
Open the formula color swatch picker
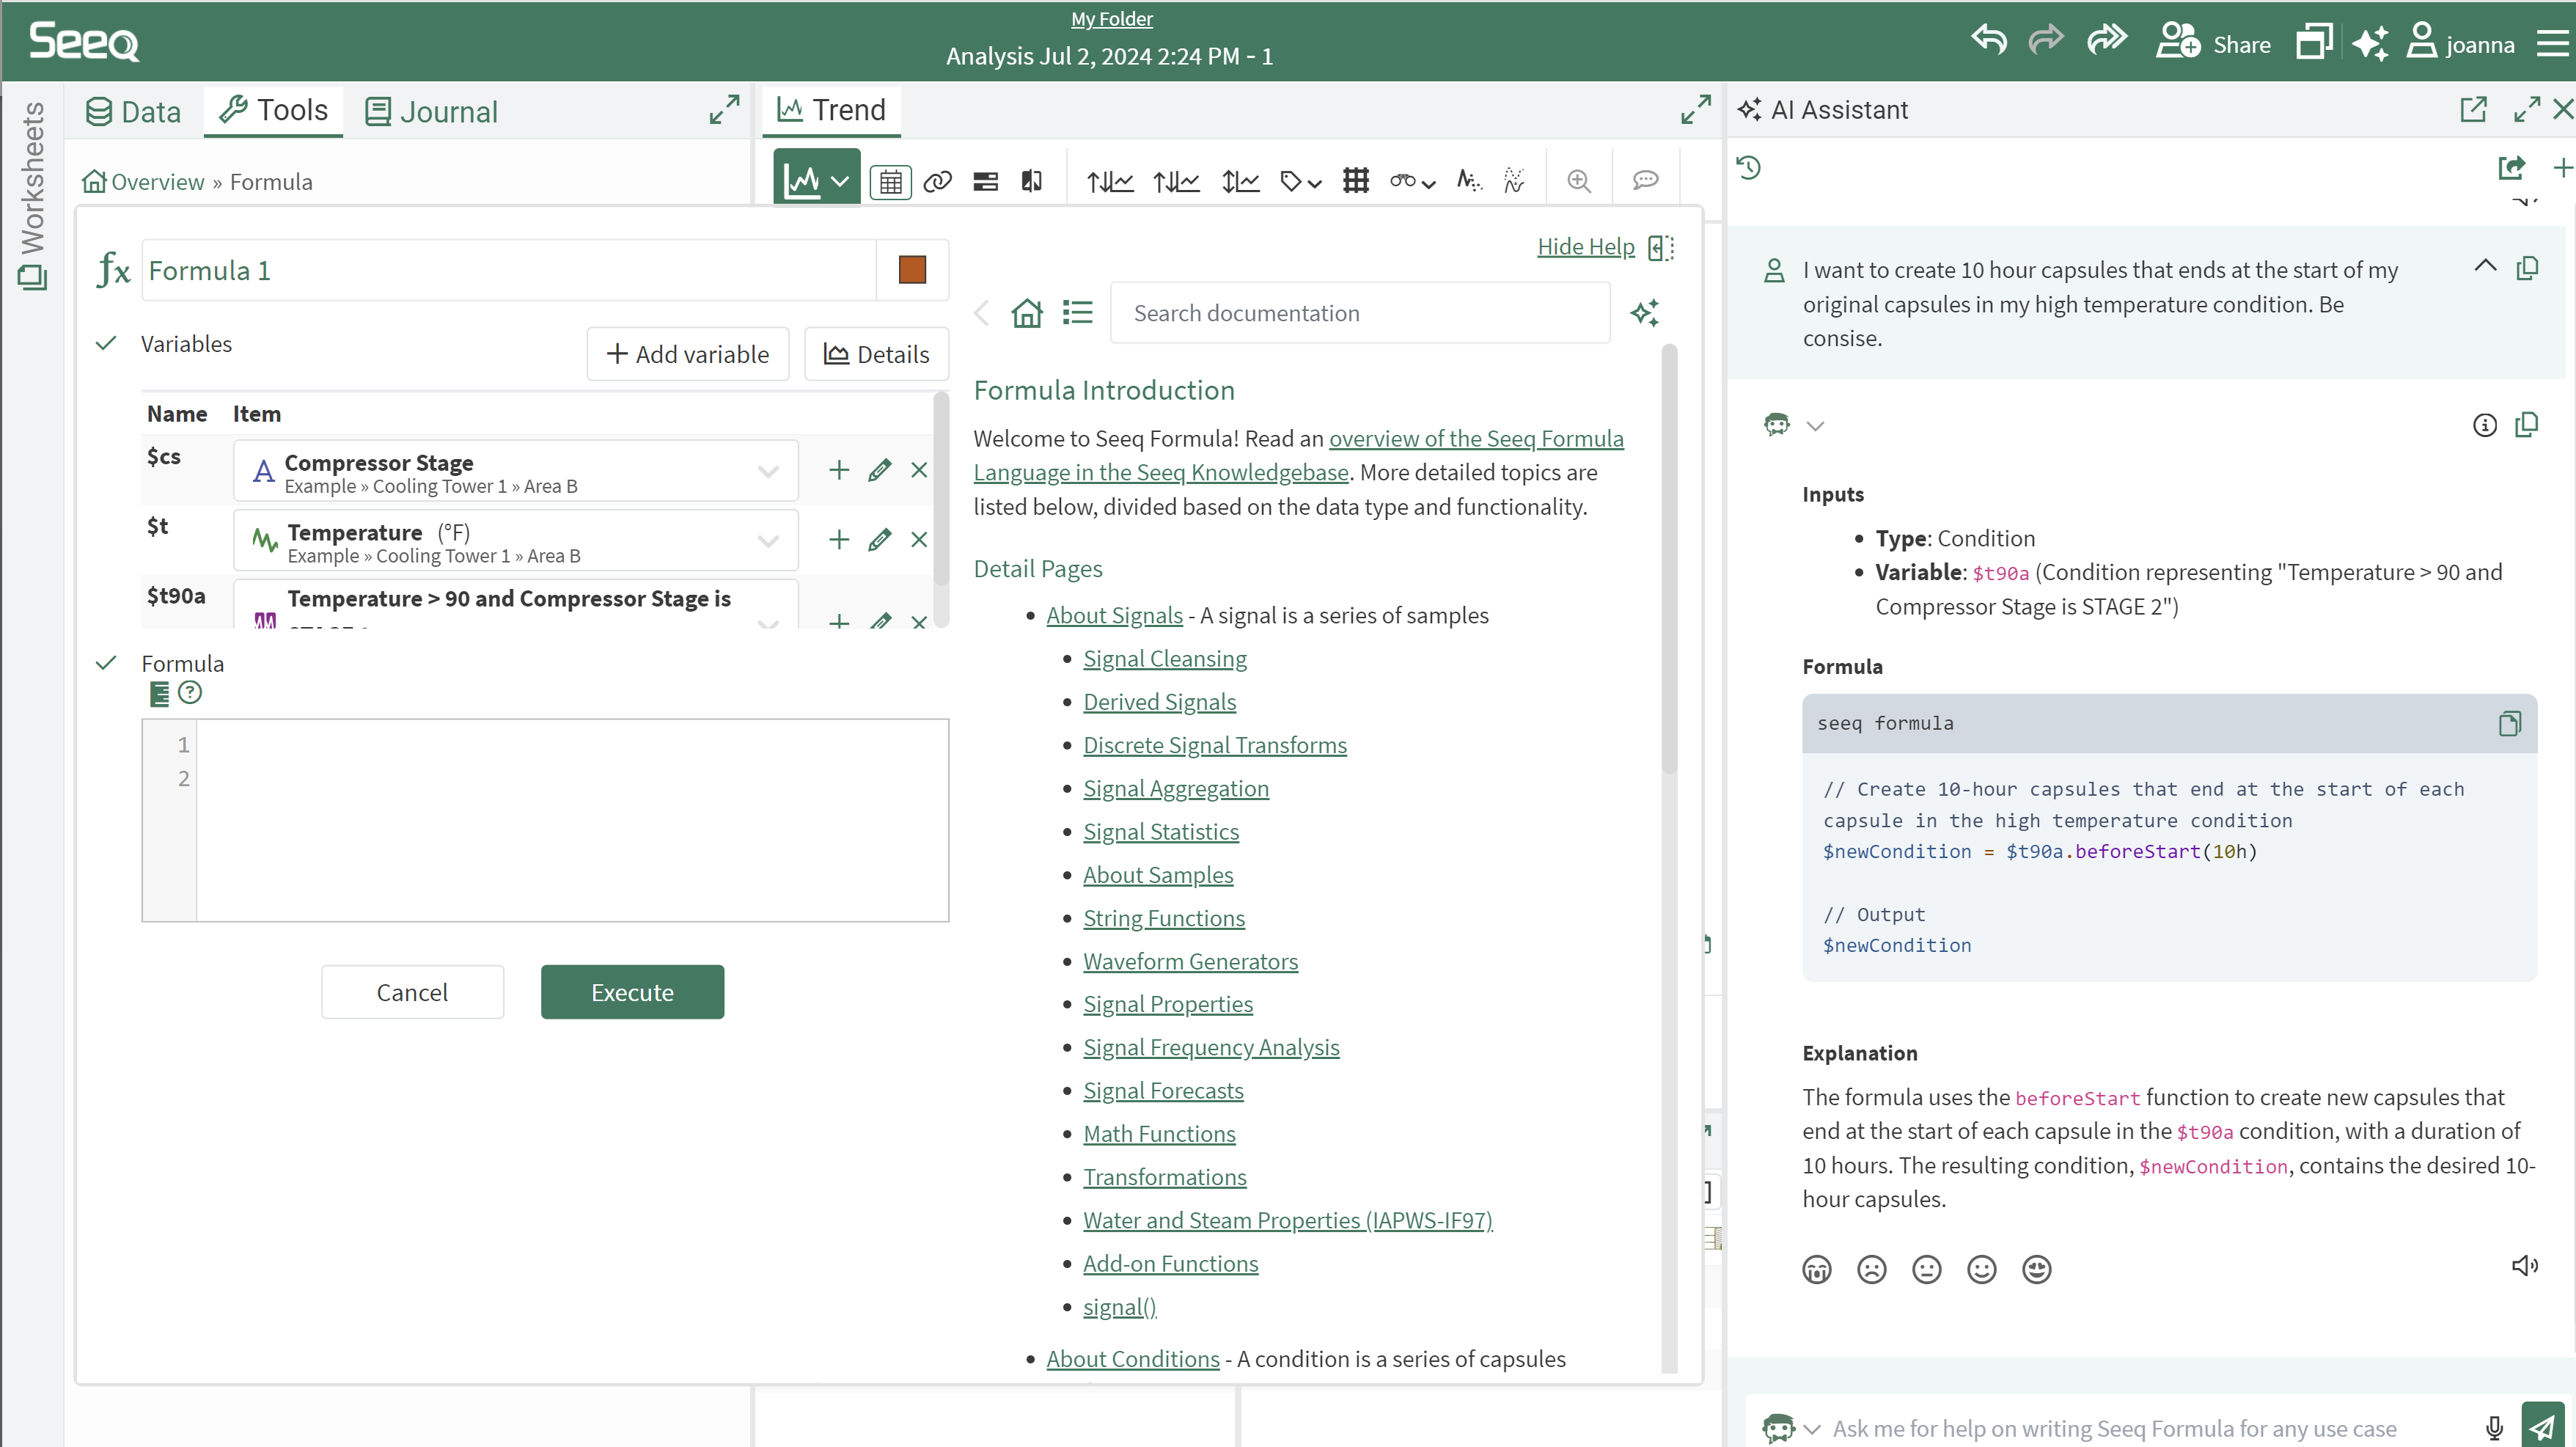tap(912, 270)
